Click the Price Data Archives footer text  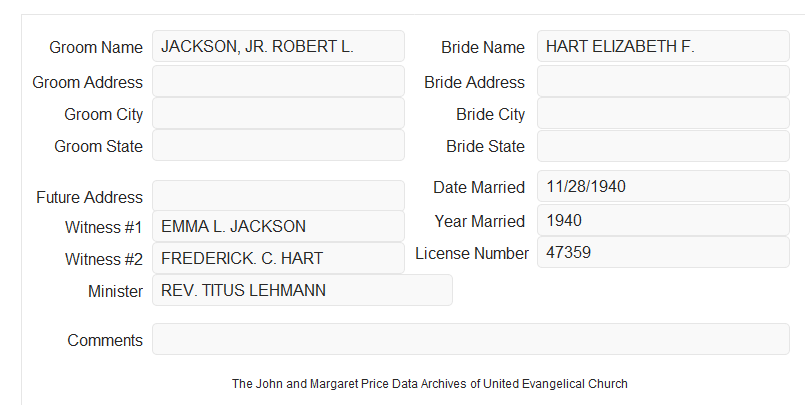[430, 384]
